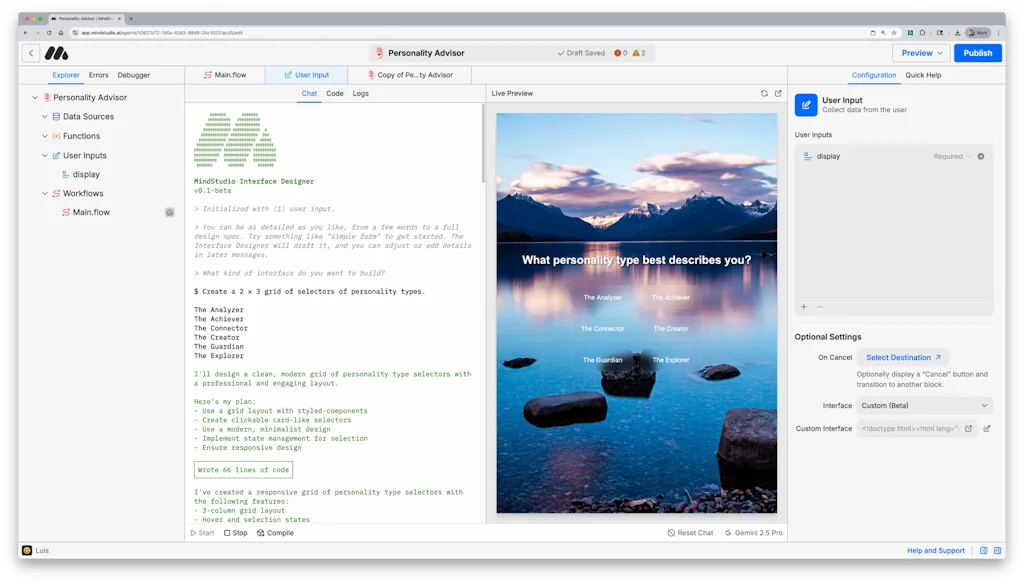Add a user input with the plus icon
This screenshot has height=583, width=1024.
(x=803, y=307)
